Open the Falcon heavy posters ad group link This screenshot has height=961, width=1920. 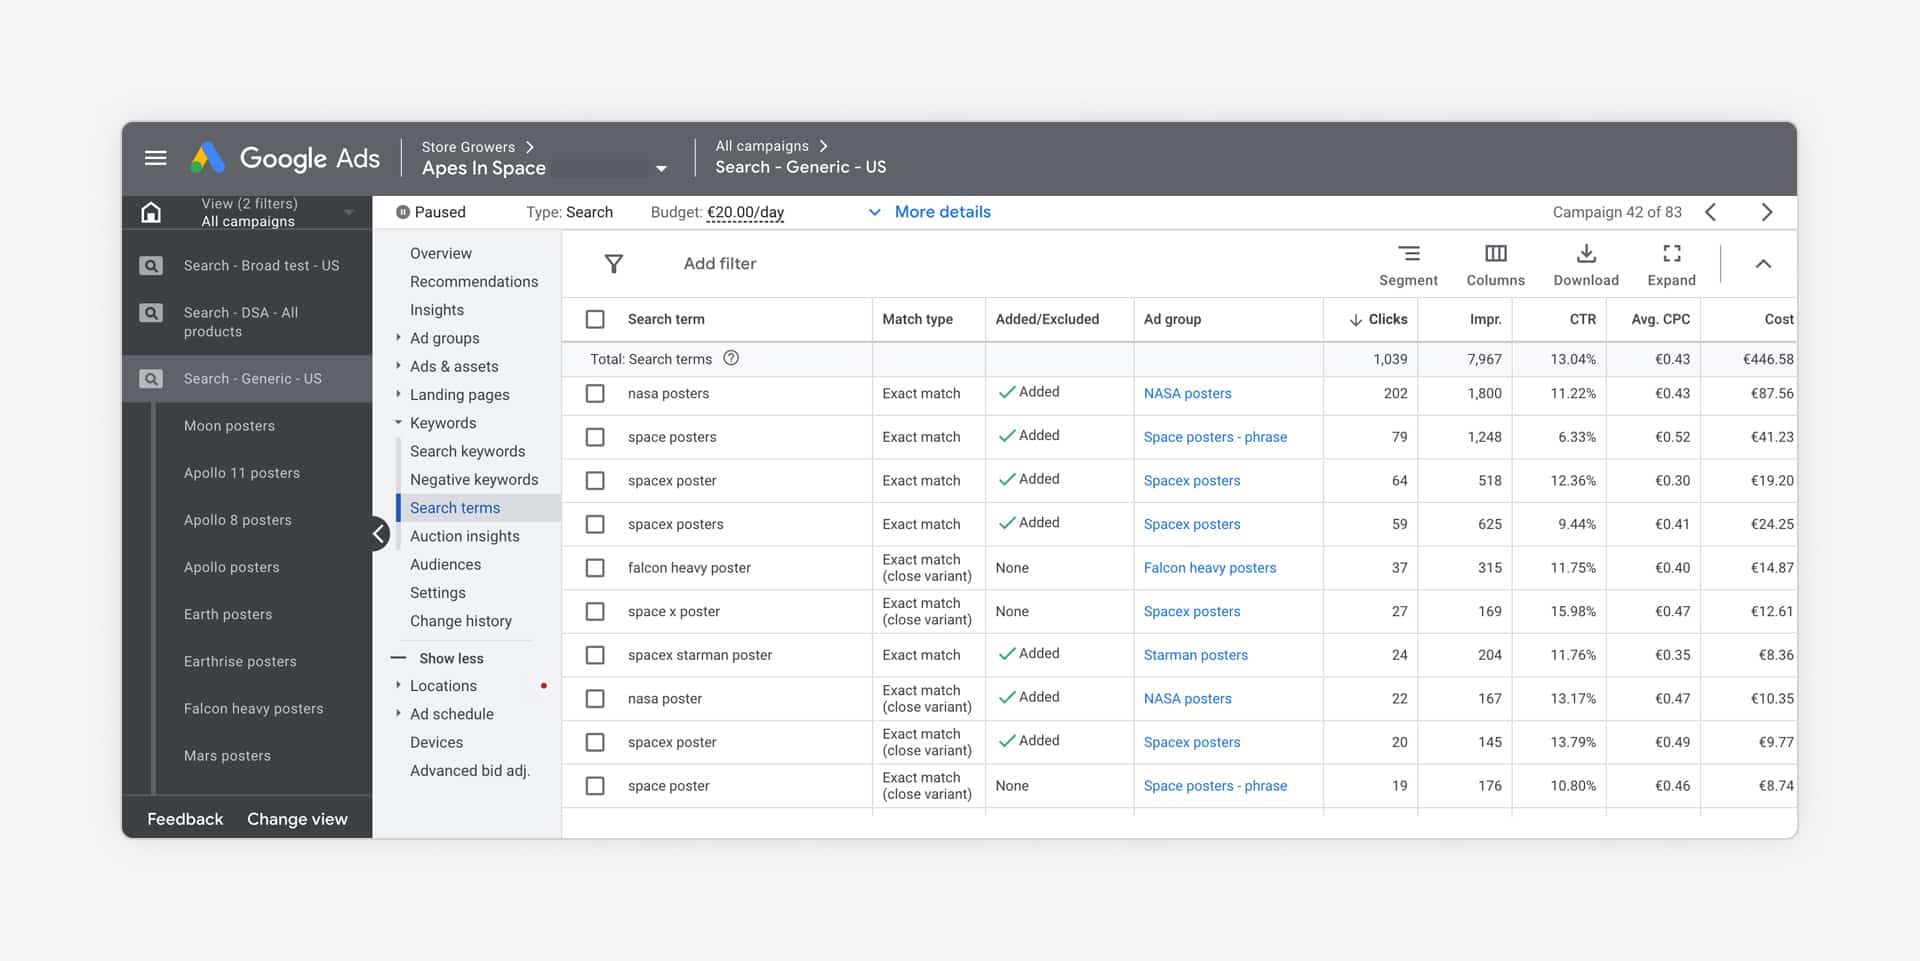1210,568
